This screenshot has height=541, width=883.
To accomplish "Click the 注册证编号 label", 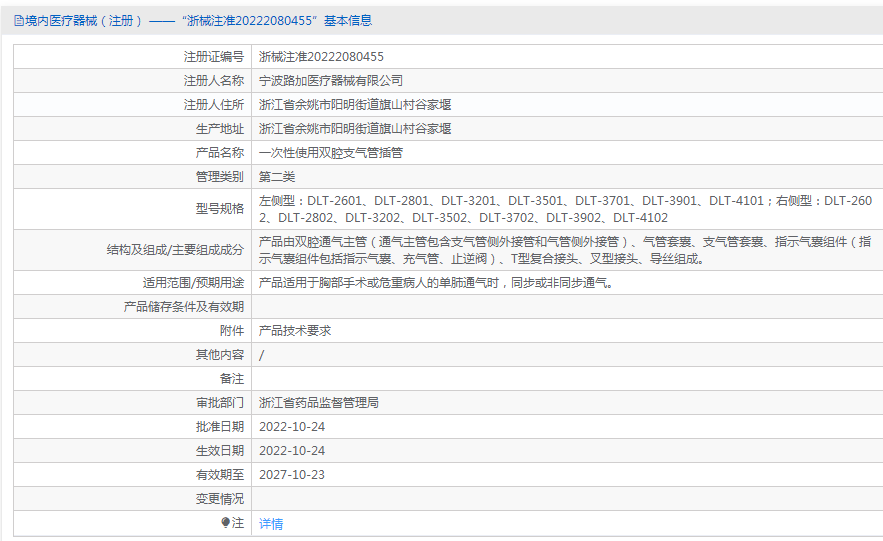I will (x=213, y=57).
